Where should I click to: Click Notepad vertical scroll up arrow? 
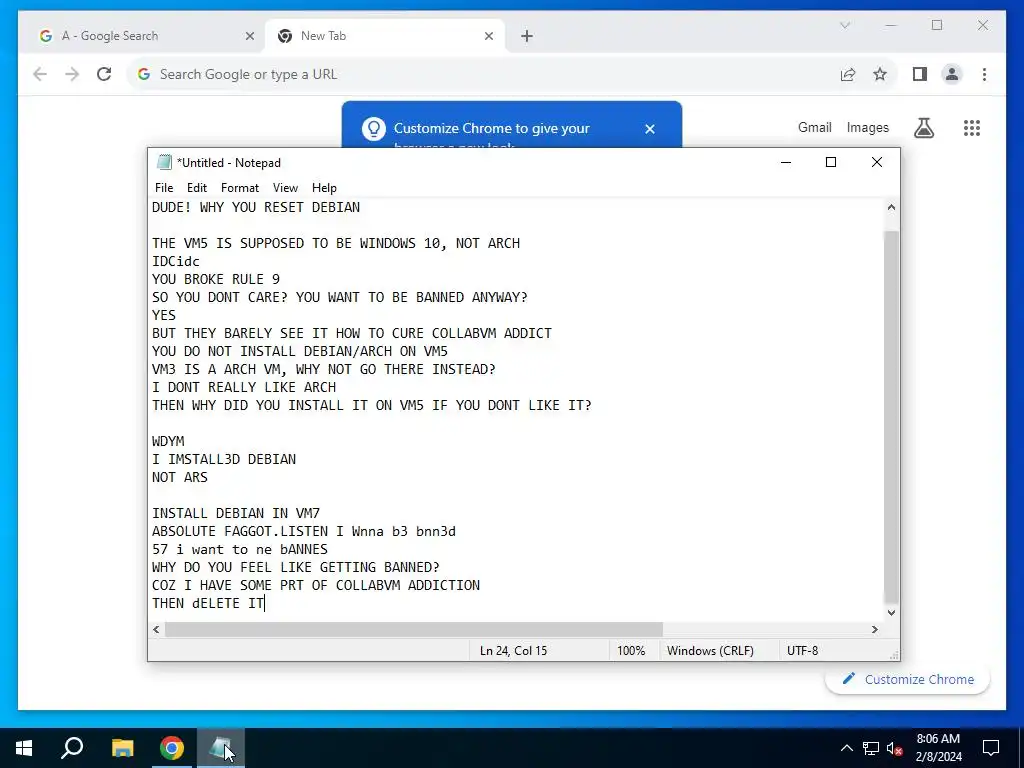(891, 208)
